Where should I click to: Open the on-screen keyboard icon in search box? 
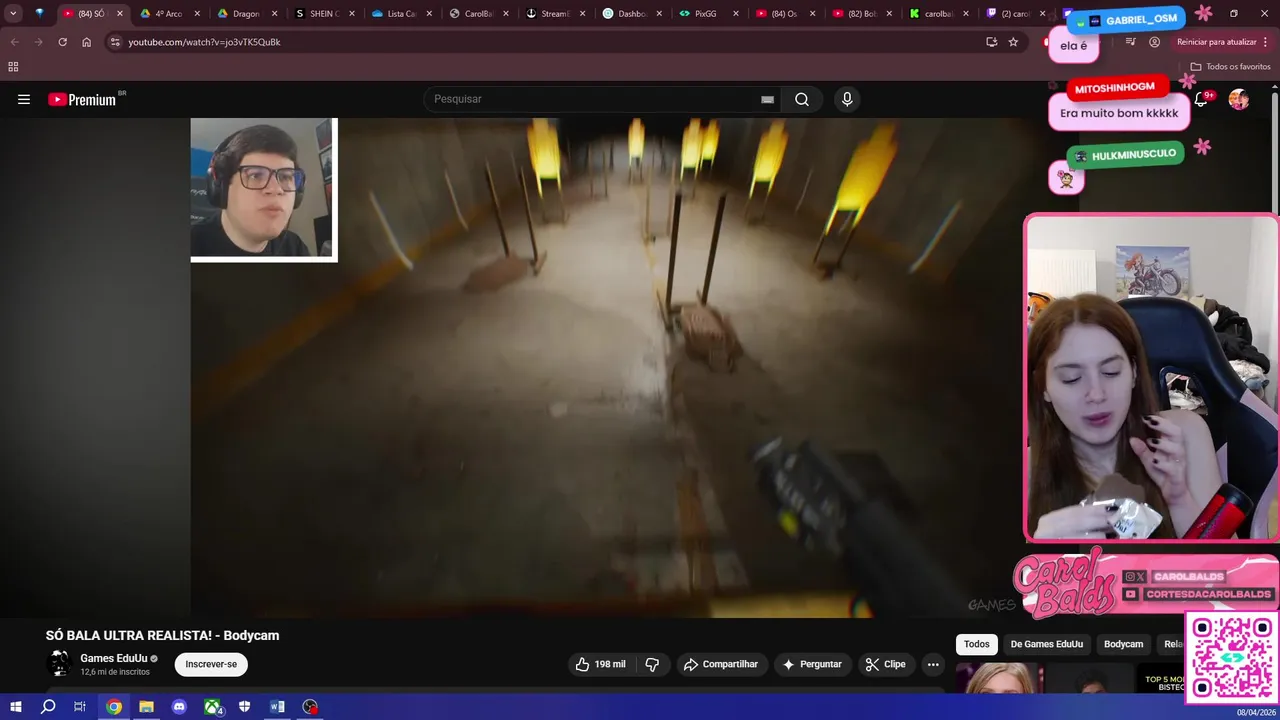point(767,99)
